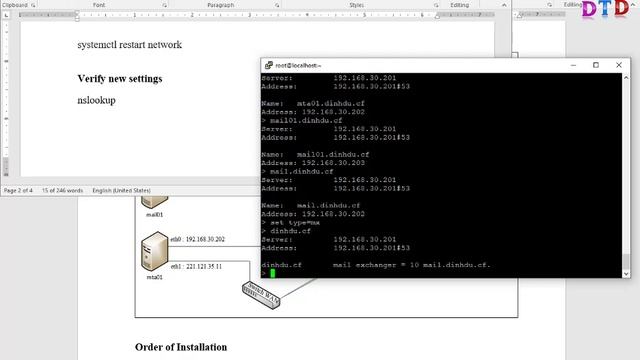Viewport: 640px width, 360px height.
Task: Click the Page 2 of 4 status indicator
Action: [x=18, y=191]
